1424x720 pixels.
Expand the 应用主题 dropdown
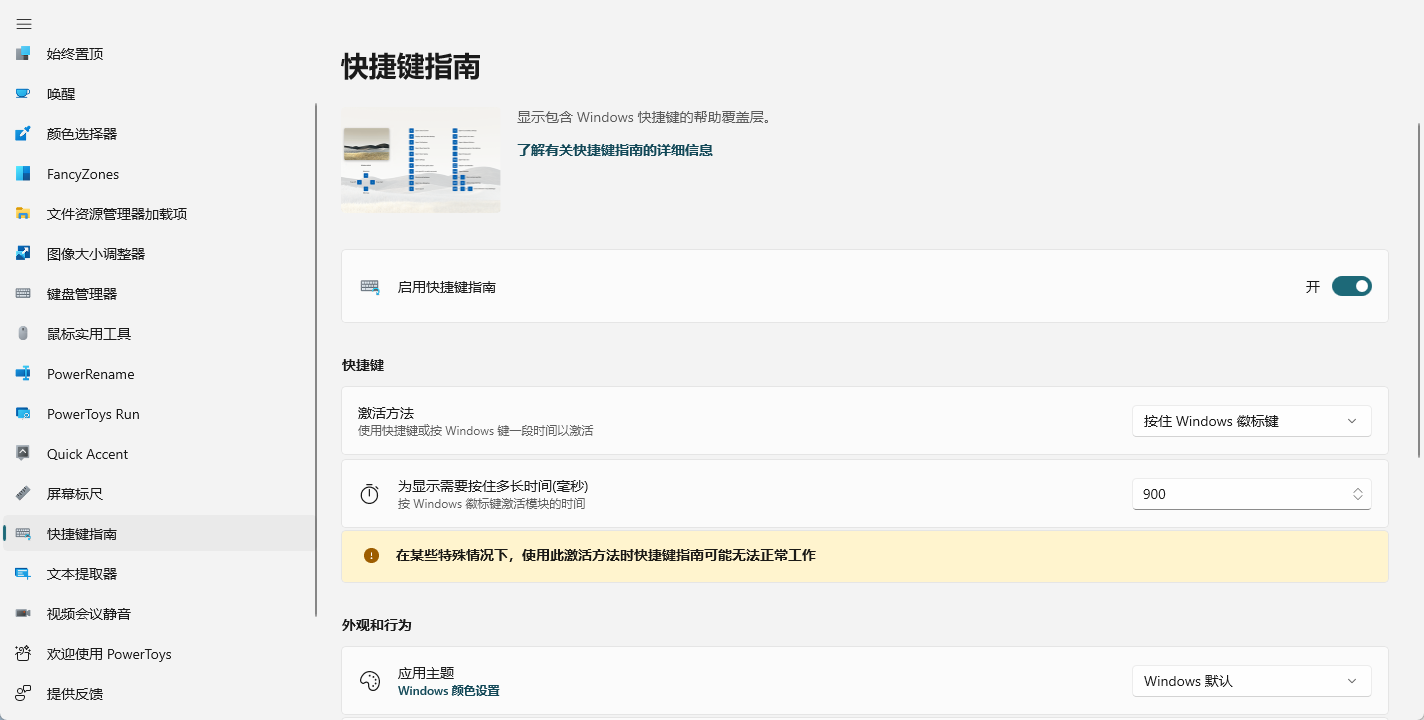pos(1252,681)
